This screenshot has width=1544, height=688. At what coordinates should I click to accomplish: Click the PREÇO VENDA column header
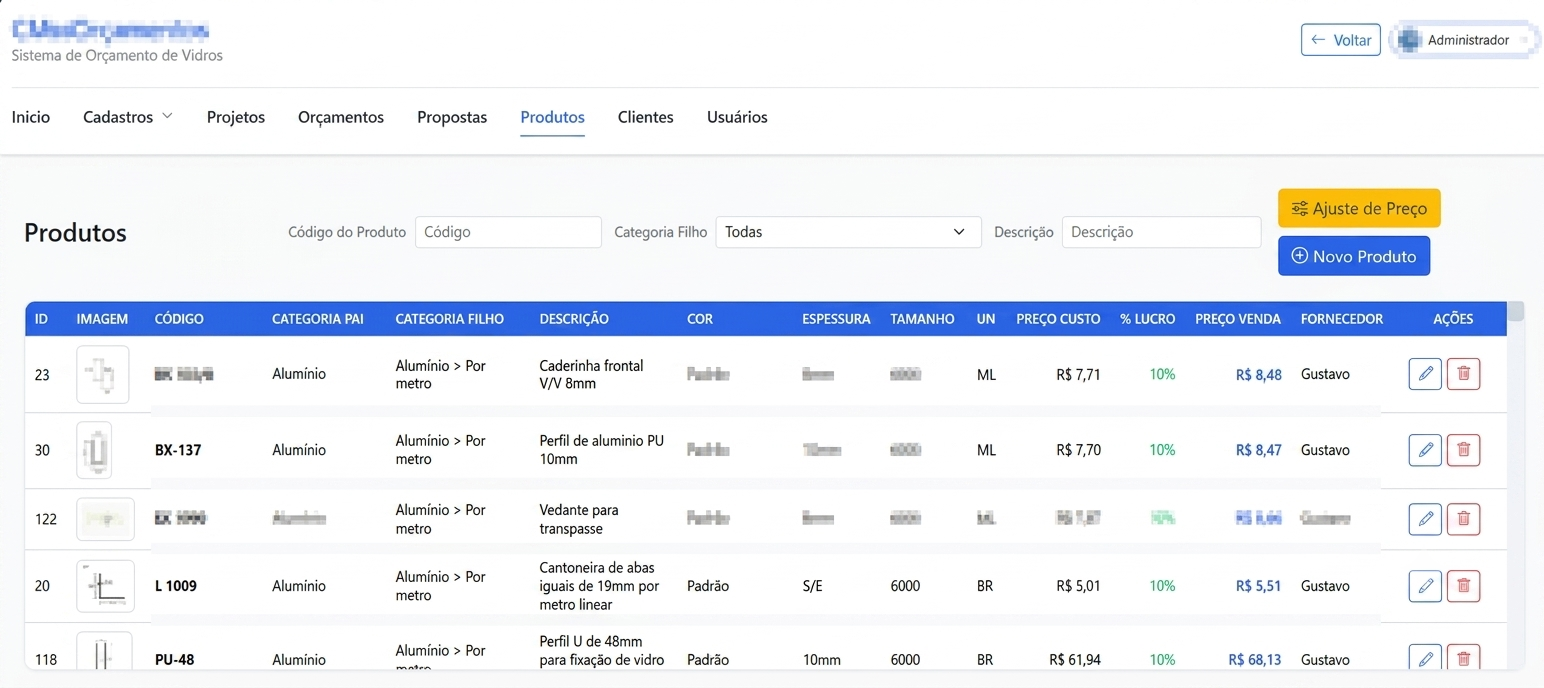(x=1238, y=319)
